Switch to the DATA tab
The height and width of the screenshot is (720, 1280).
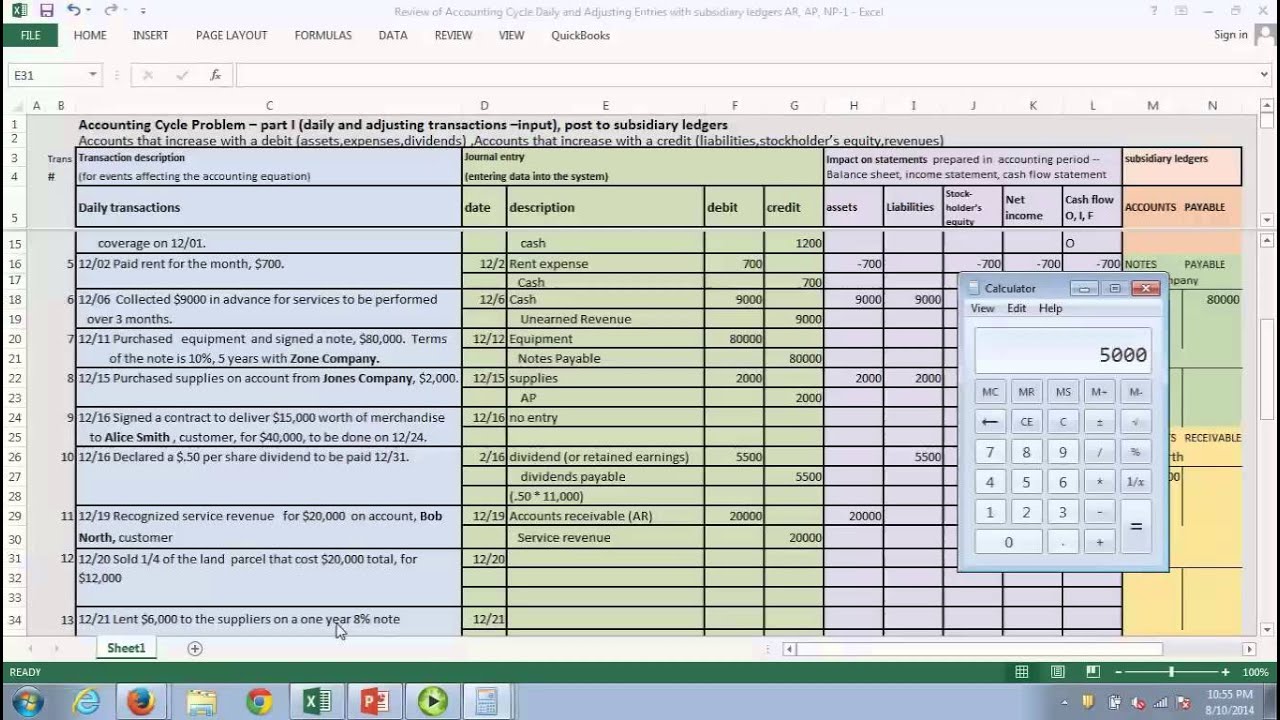(x=393, y=35)
